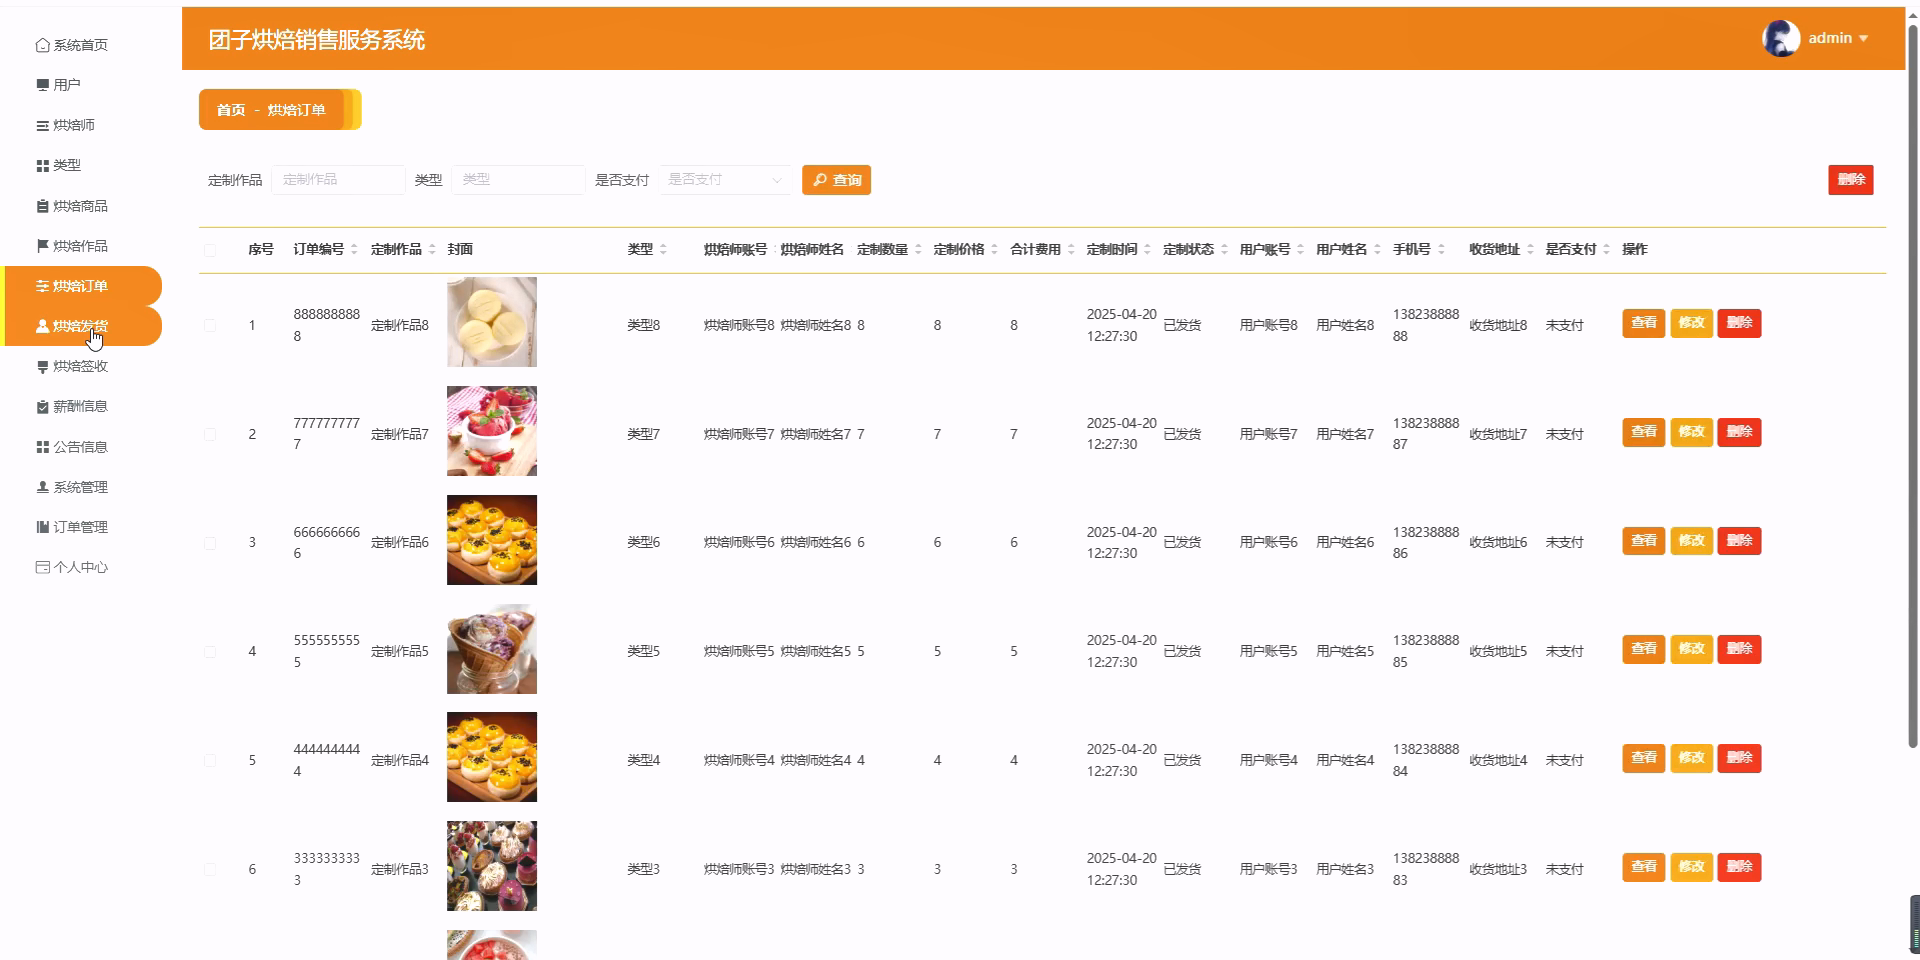
Task: Click the user icon beside 系统管理
Action: [x=42, y=487]
